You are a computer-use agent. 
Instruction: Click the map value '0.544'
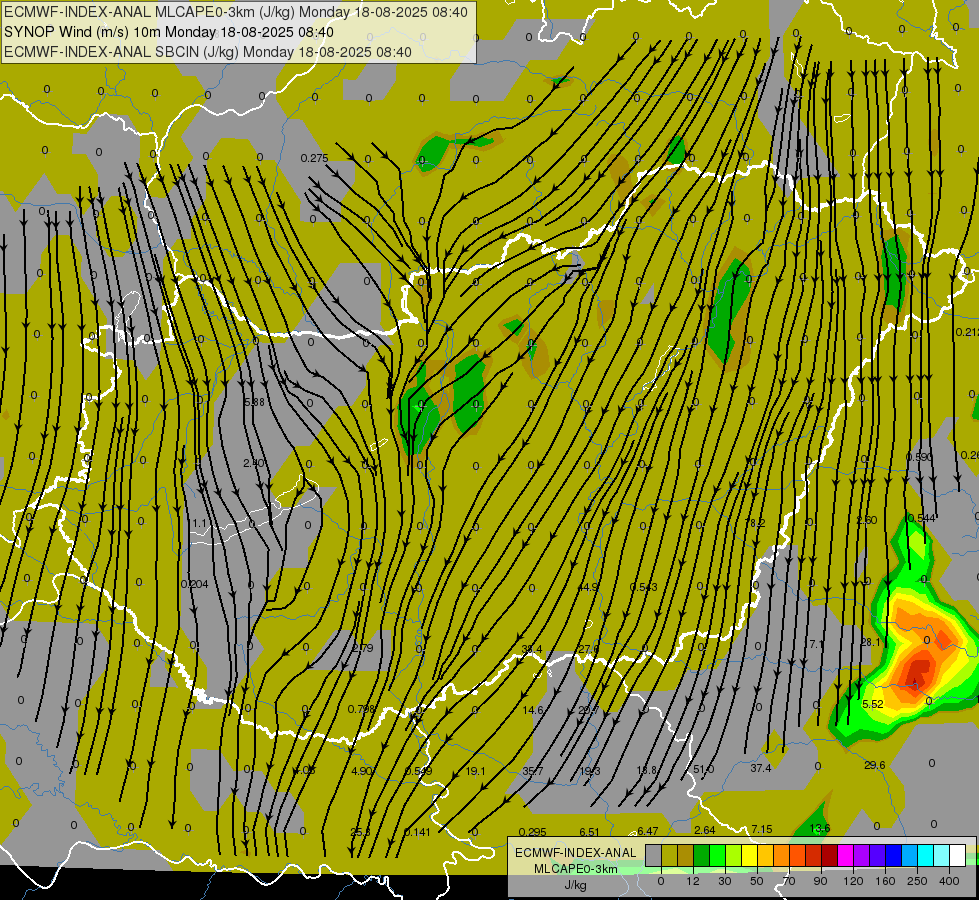click(922, 518)
